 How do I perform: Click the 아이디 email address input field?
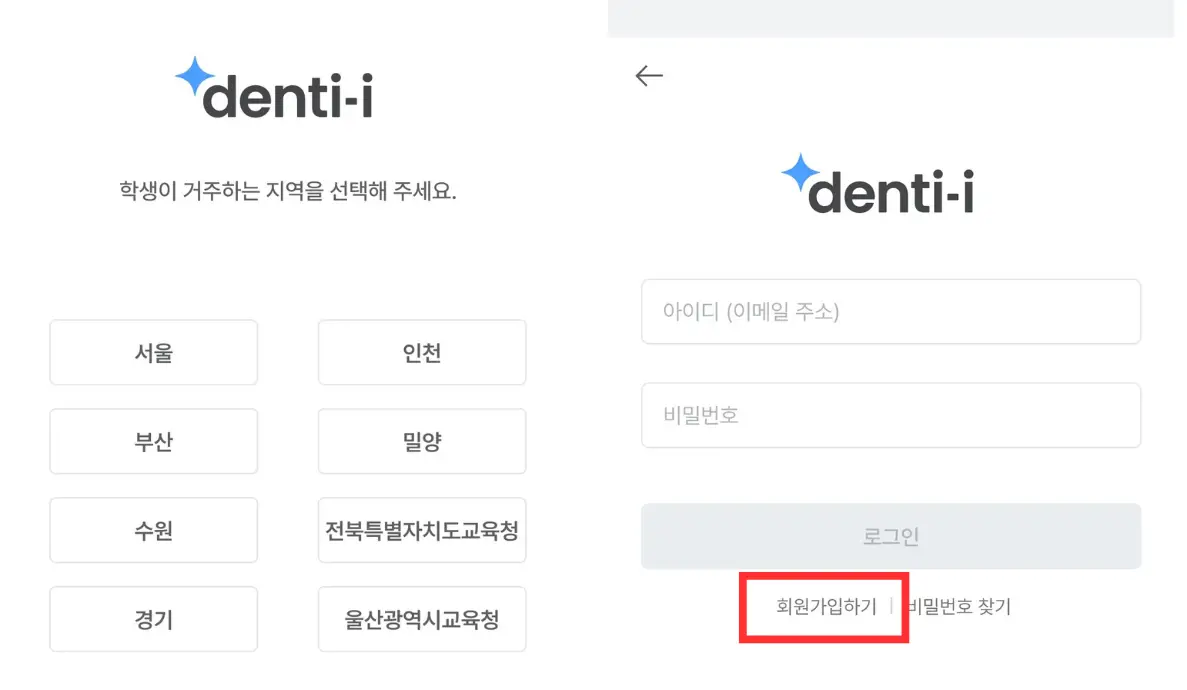(890, 311)
